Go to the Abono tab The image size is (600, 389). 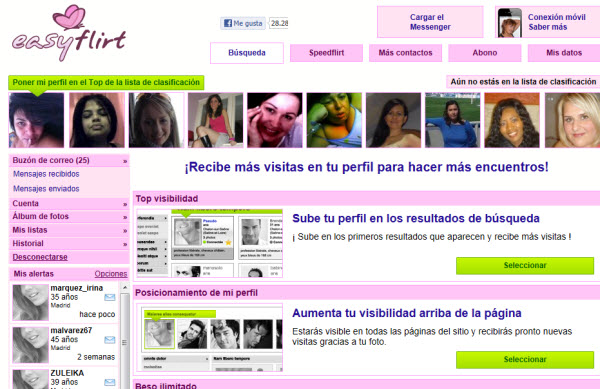click(485, 53)
